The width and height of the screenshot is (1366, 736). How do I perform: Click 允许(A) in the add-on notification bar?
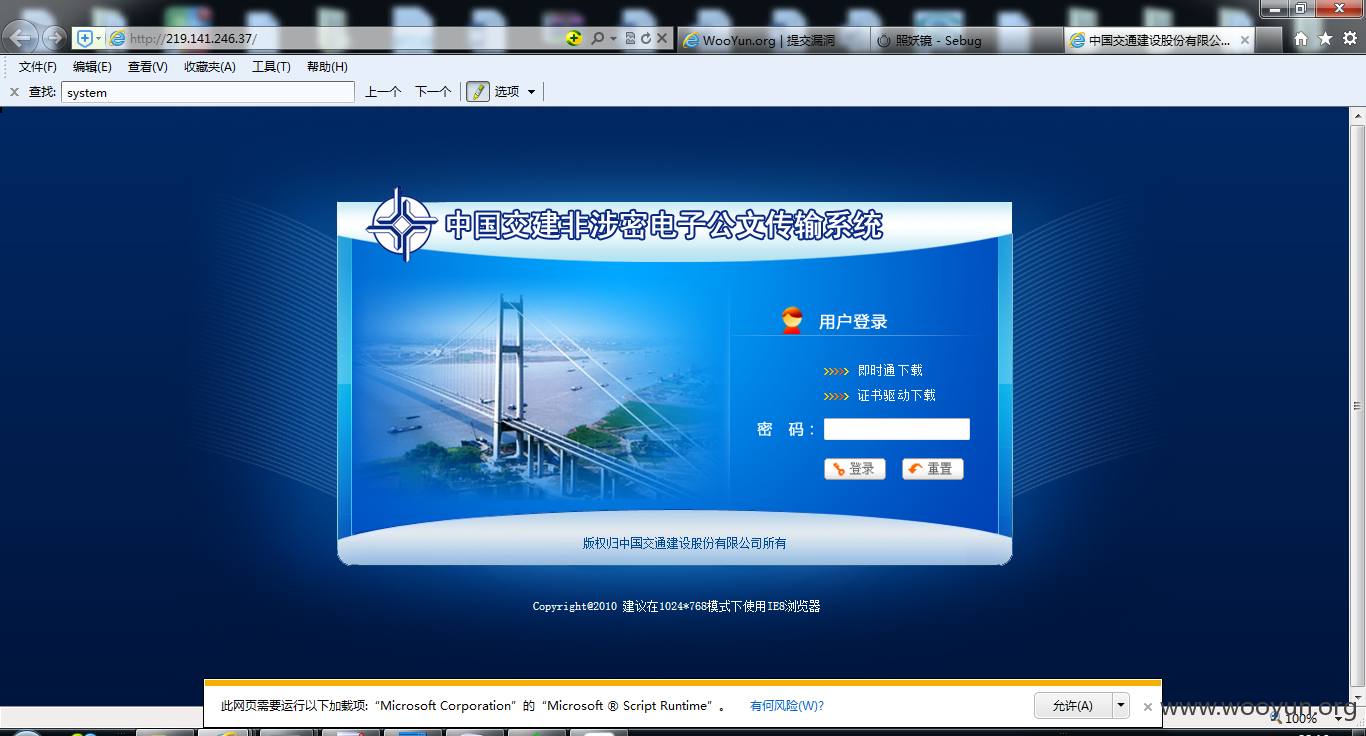[x=1073, y=706]
